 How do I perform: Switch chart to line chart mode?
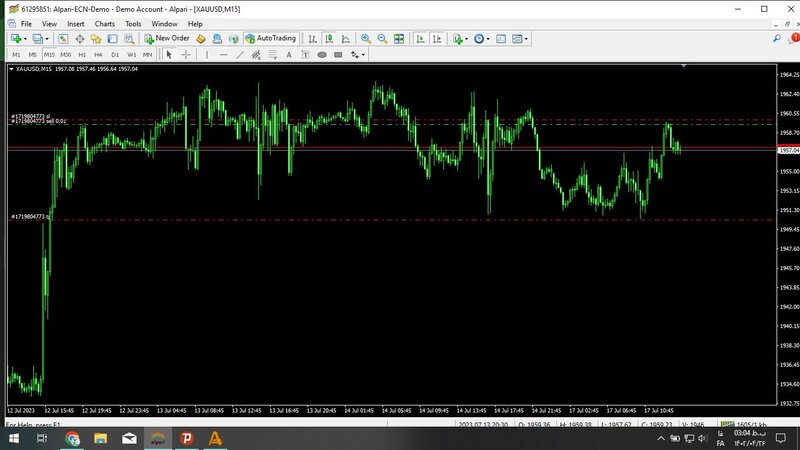click(344, 38)
